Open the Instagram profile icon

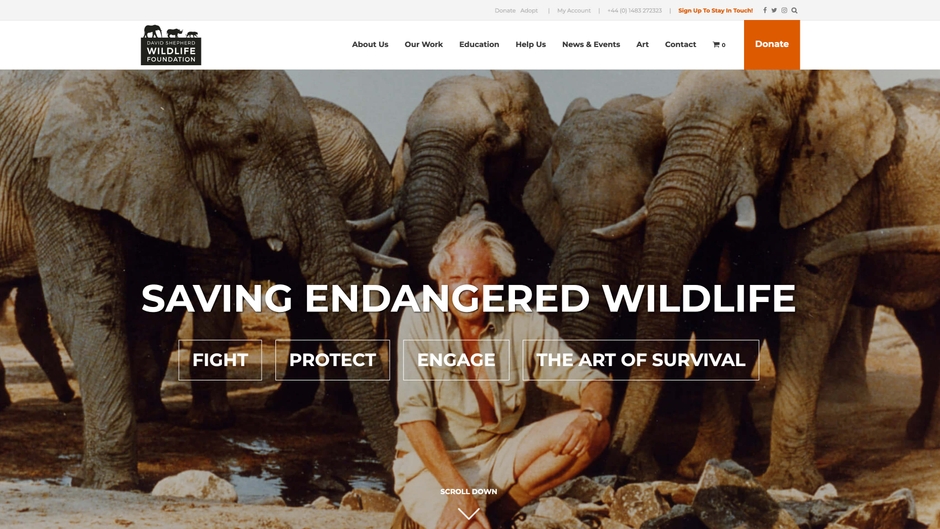tap(784, 10)
